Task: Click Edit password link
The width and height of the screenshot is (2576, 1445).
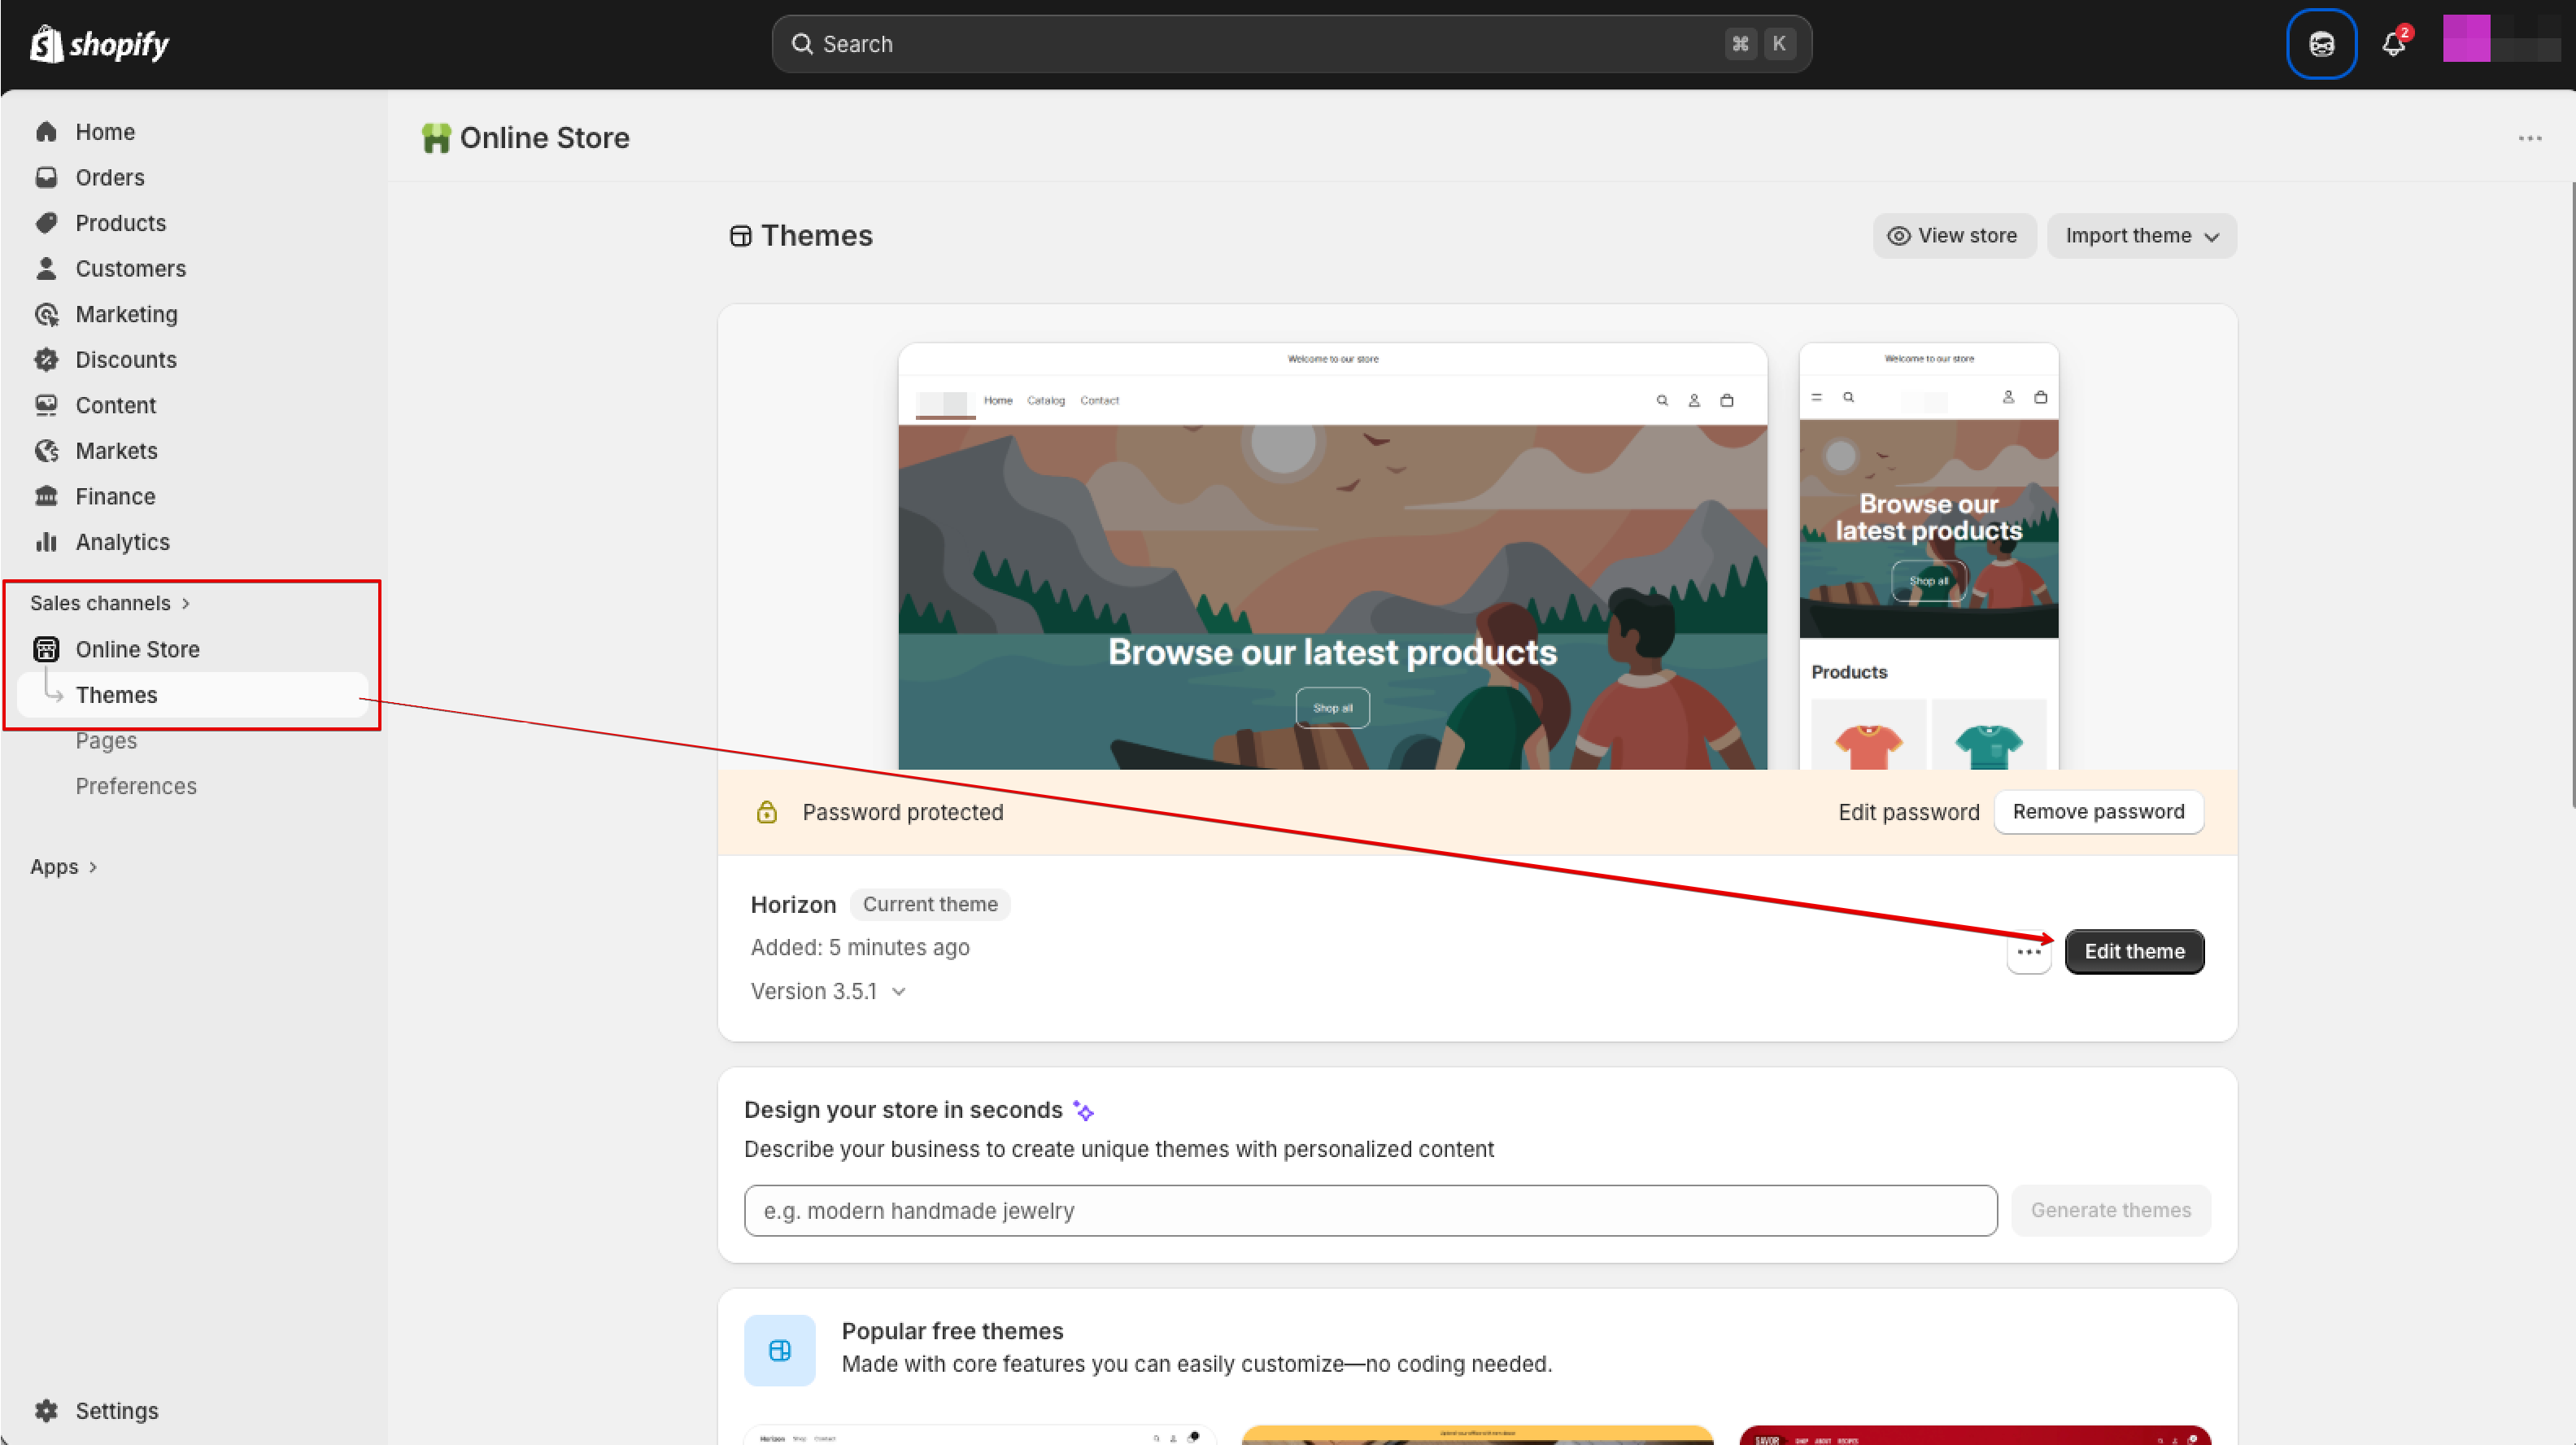Action: click(1908, 812)
